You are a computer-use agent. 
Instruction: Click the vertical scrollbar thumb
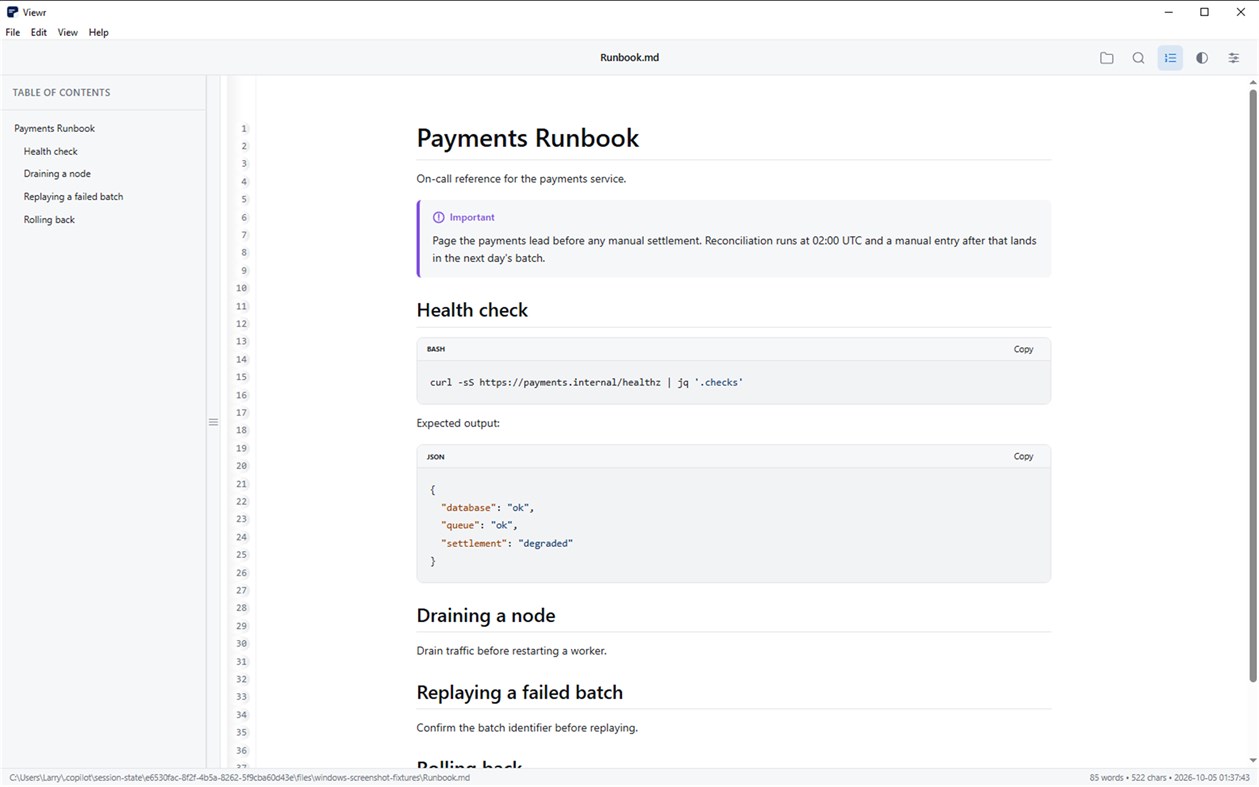click(1252, 386)
